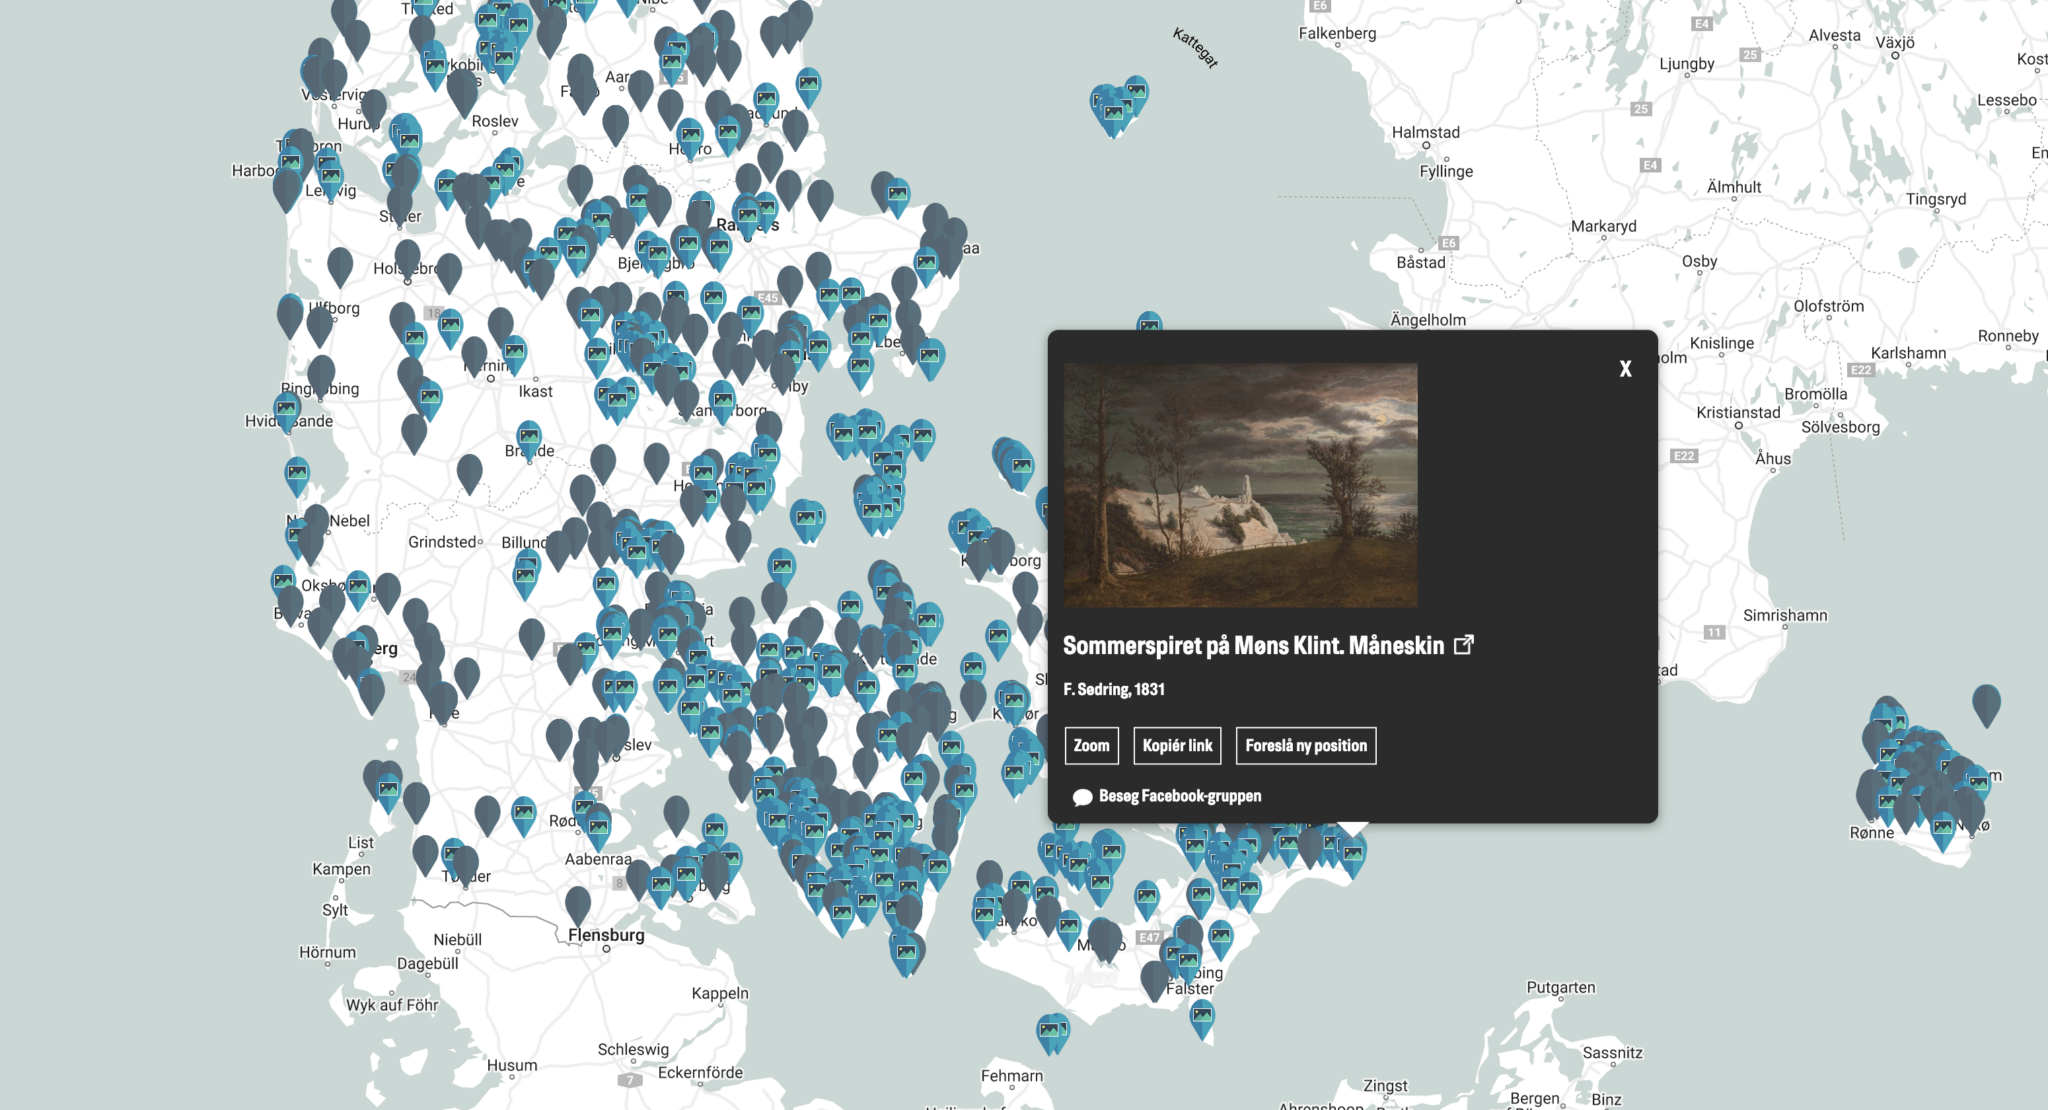
Task: Open the Sommerspiret på Møns Klint title link
Action: [x=1253, y=645]
